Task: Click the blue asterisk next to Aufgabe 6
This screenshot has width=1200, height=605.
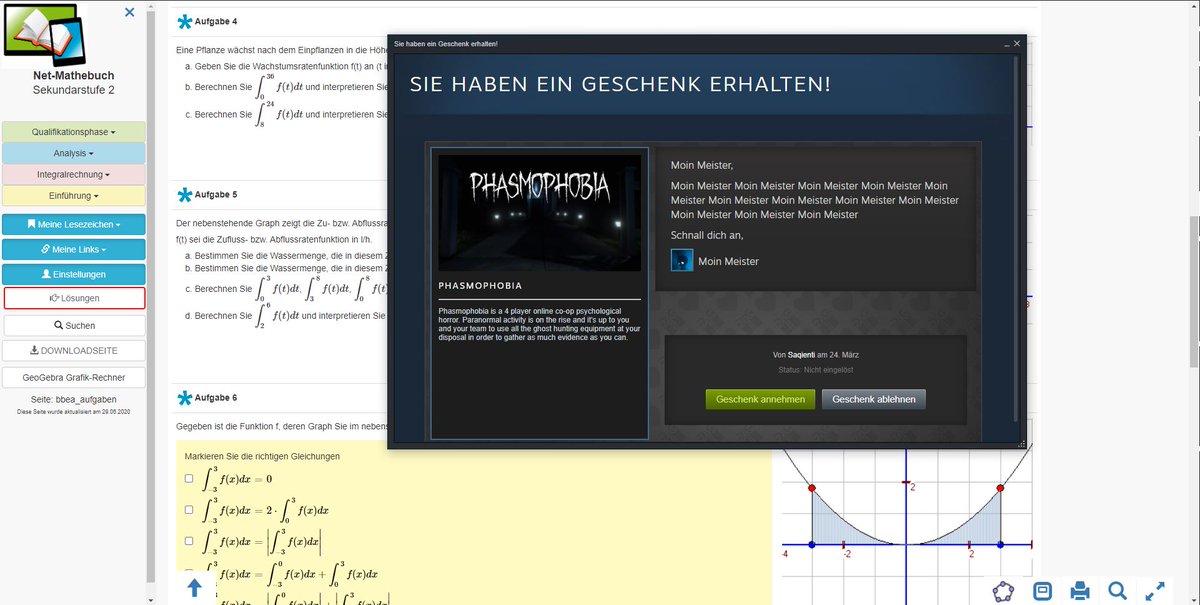Action: click(x=184, y=398)
